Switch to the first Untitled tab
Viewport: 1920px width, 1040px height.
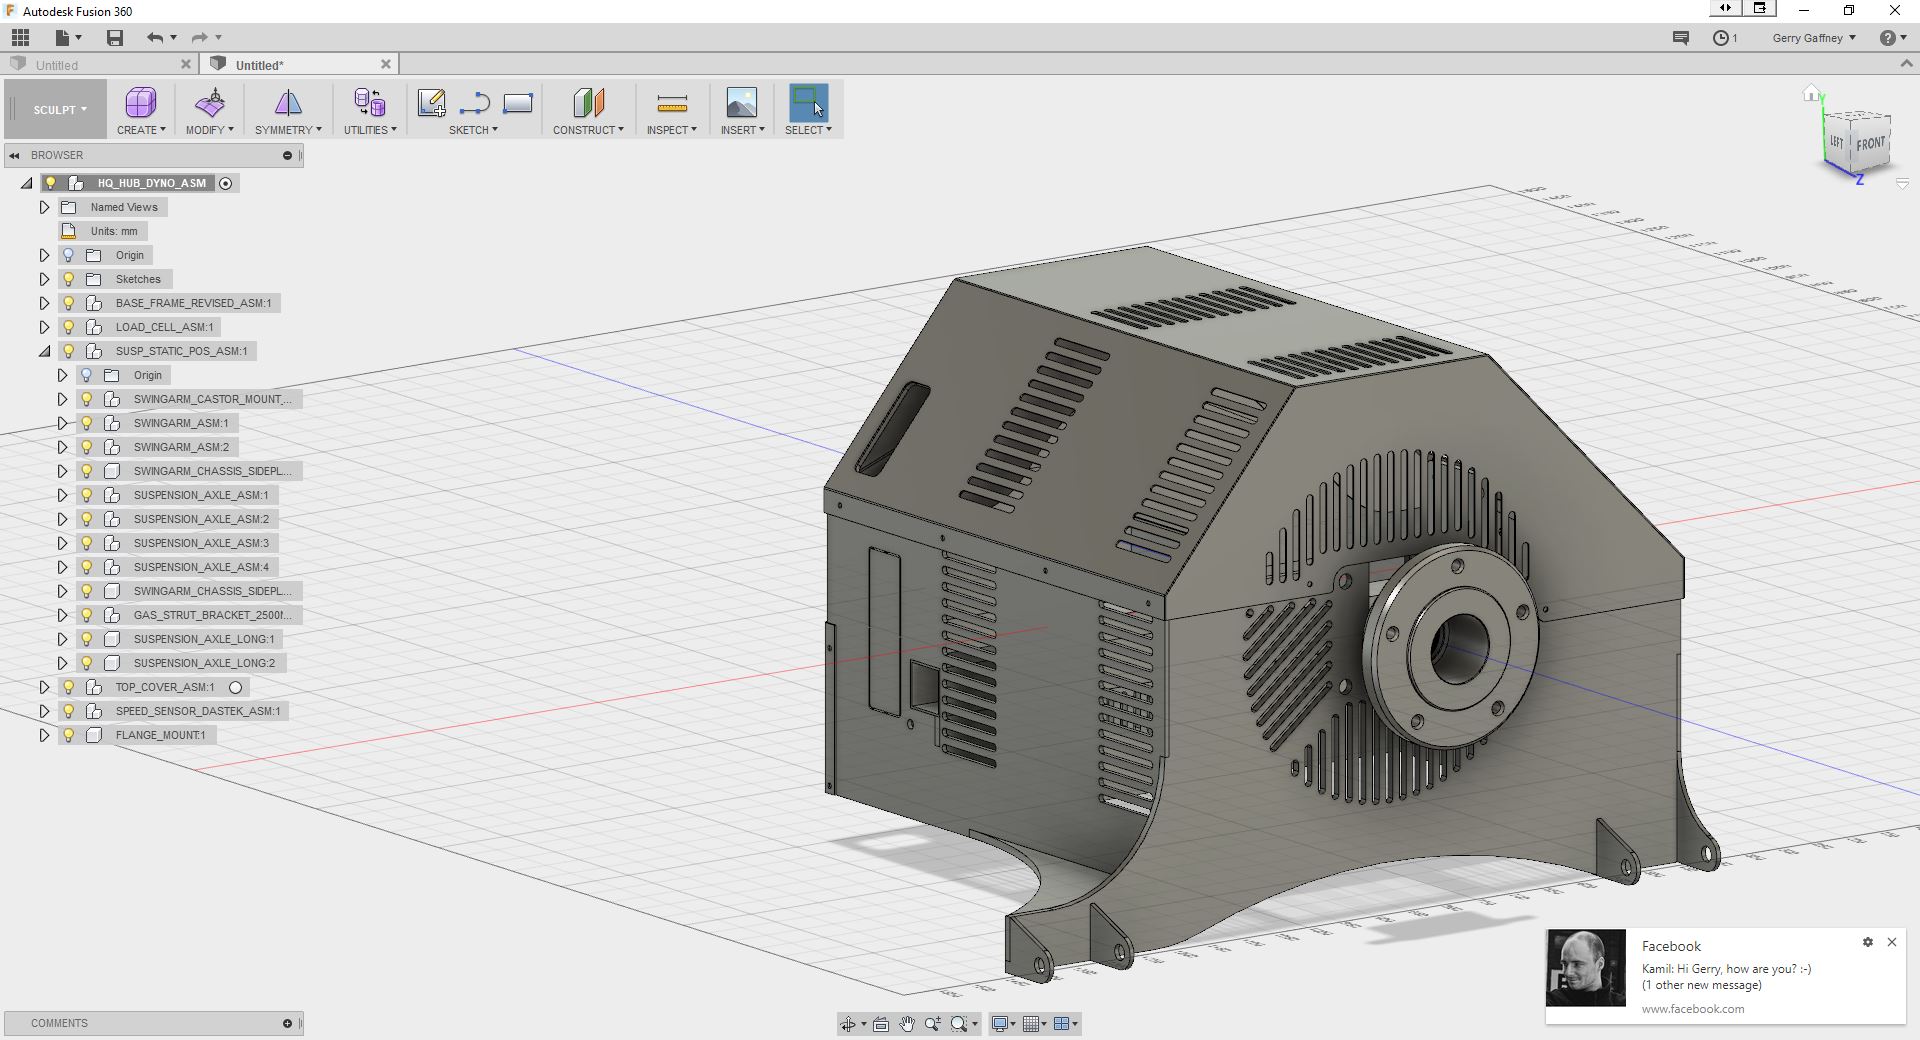(x=57, y=65)
